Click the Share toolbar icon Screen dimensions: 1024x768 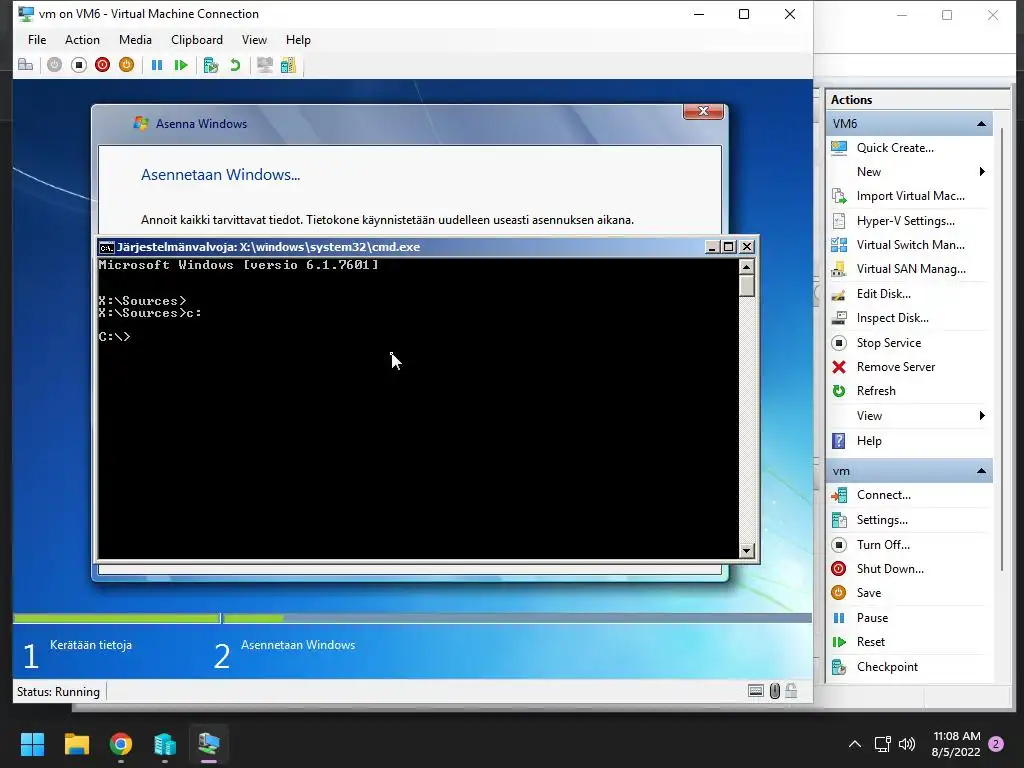(289, 65)
